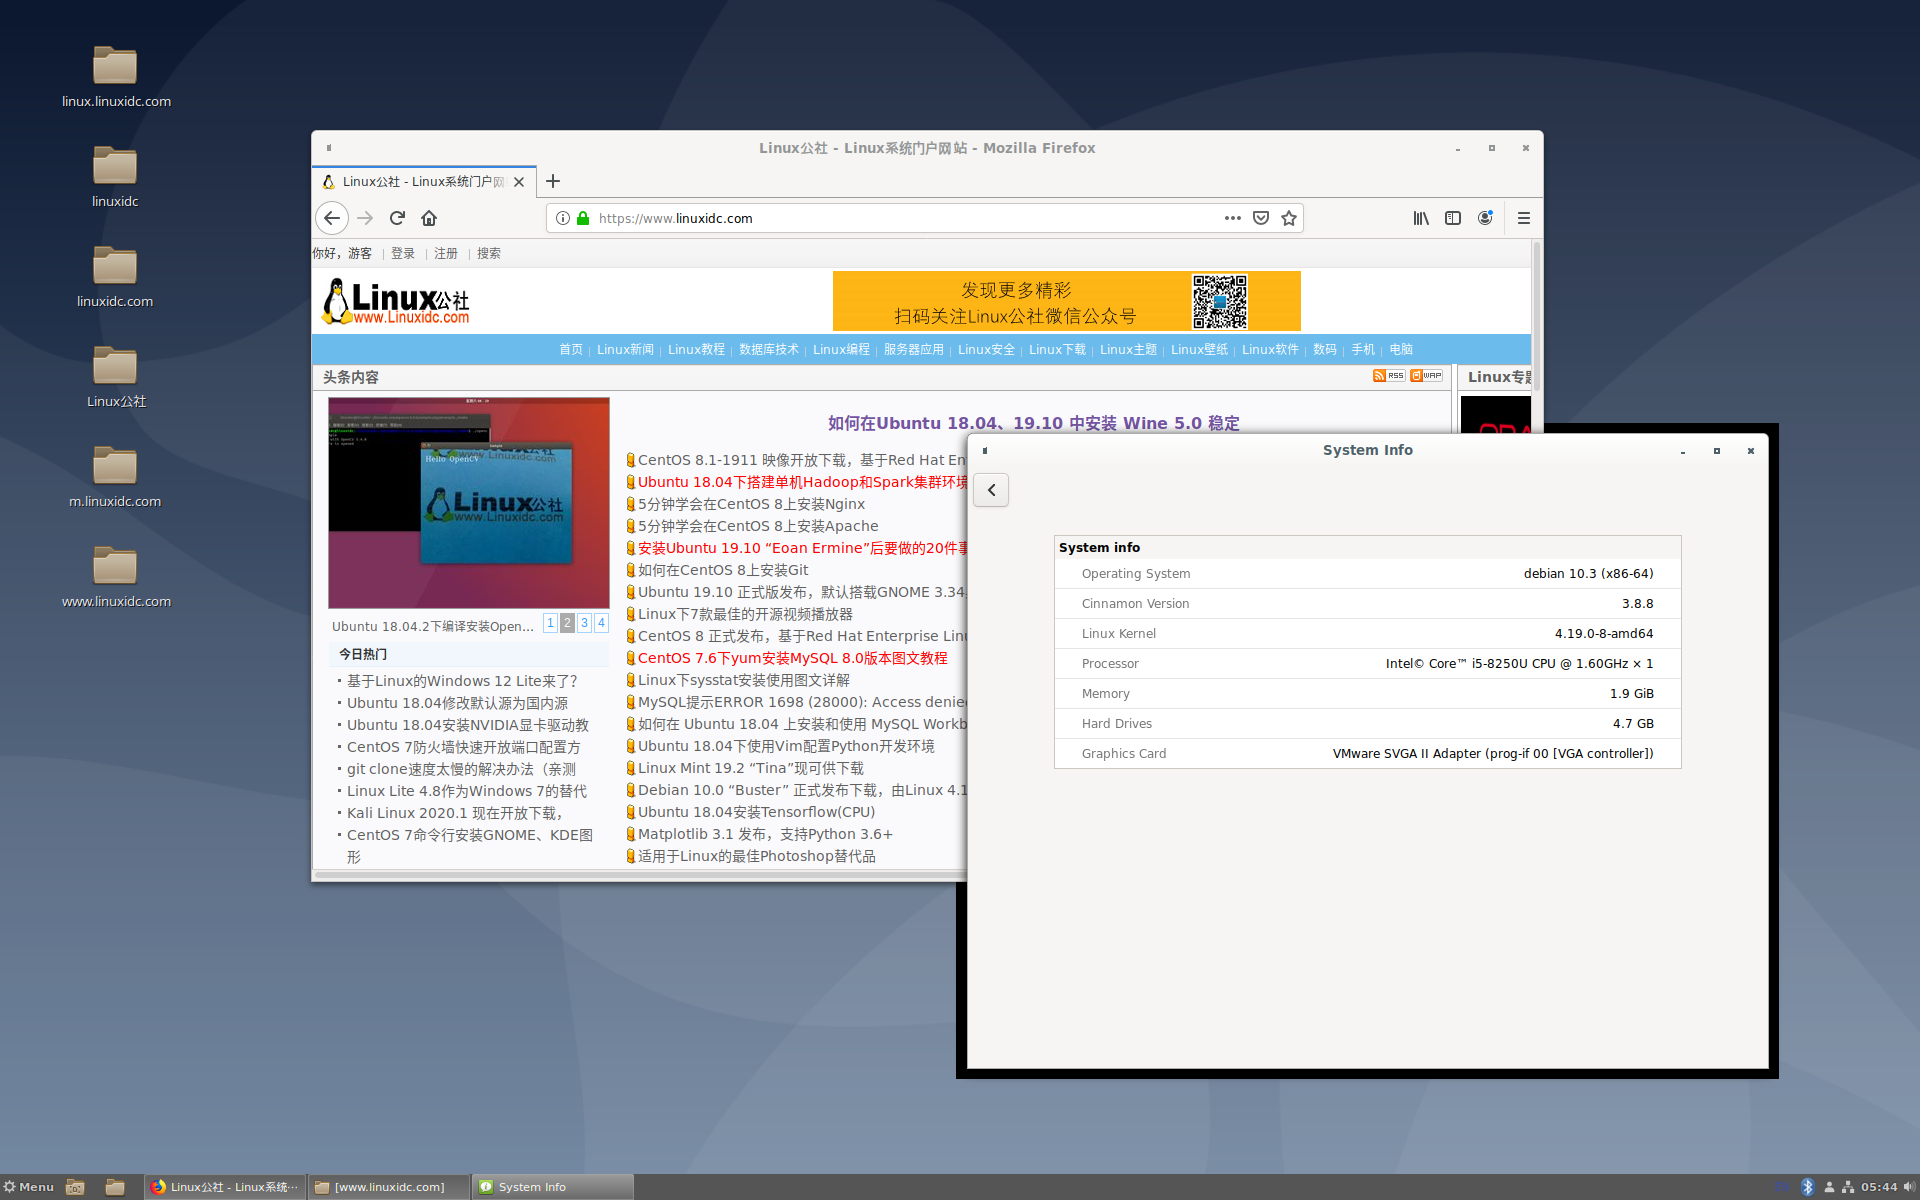The width and height of the screenshot is (1920, 1200).
Task: Open Linux新闻 in the navigation bar
Action: [625, 349]
